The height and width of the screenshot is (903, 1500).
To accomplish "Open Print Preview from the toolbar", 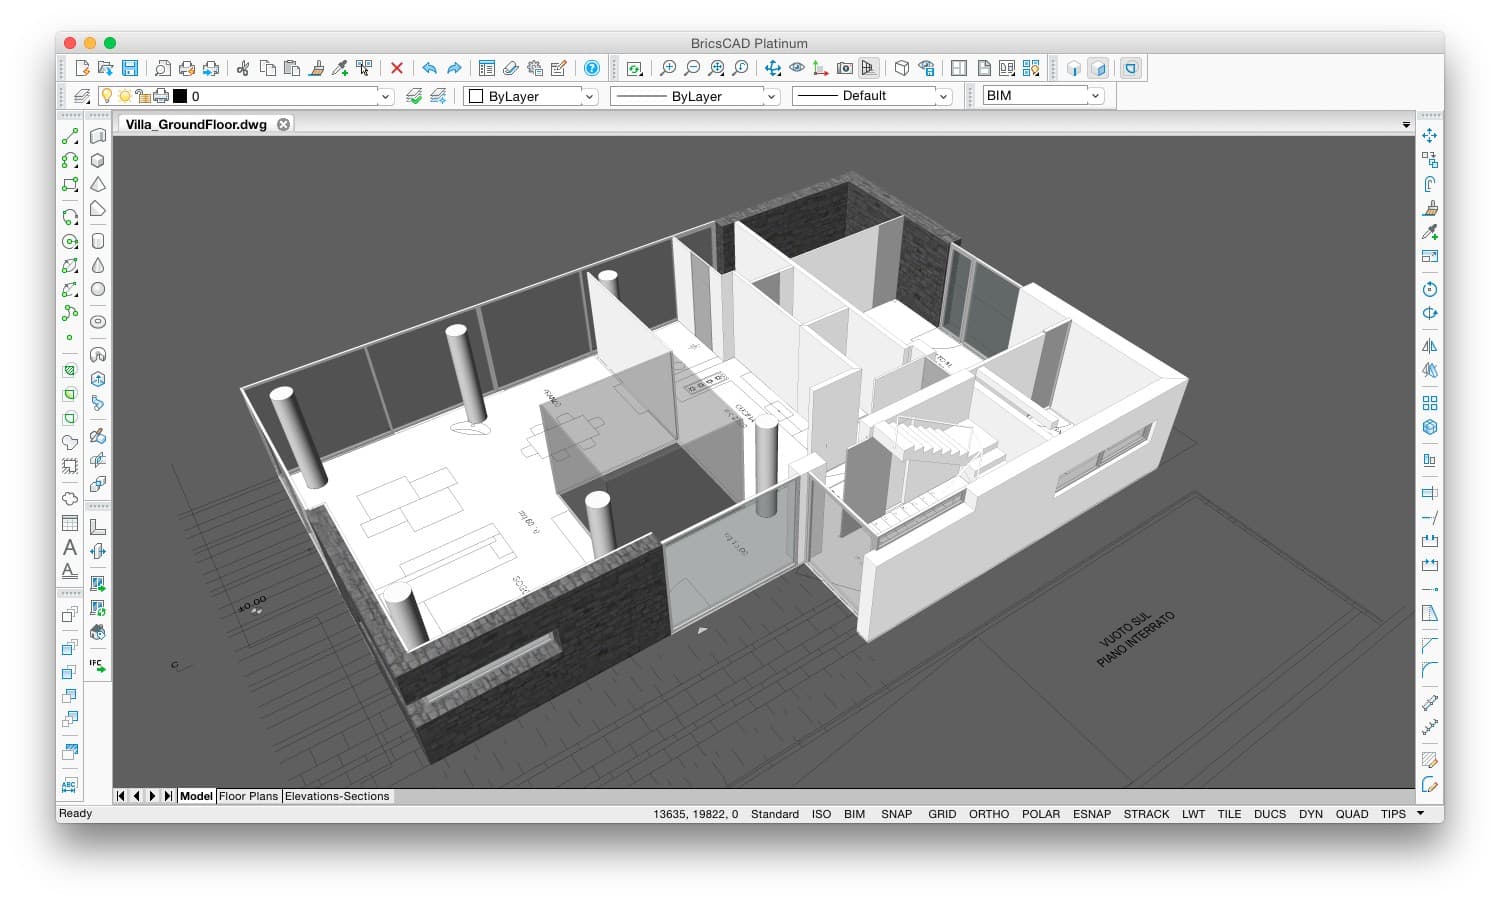I will coord(162,68).
